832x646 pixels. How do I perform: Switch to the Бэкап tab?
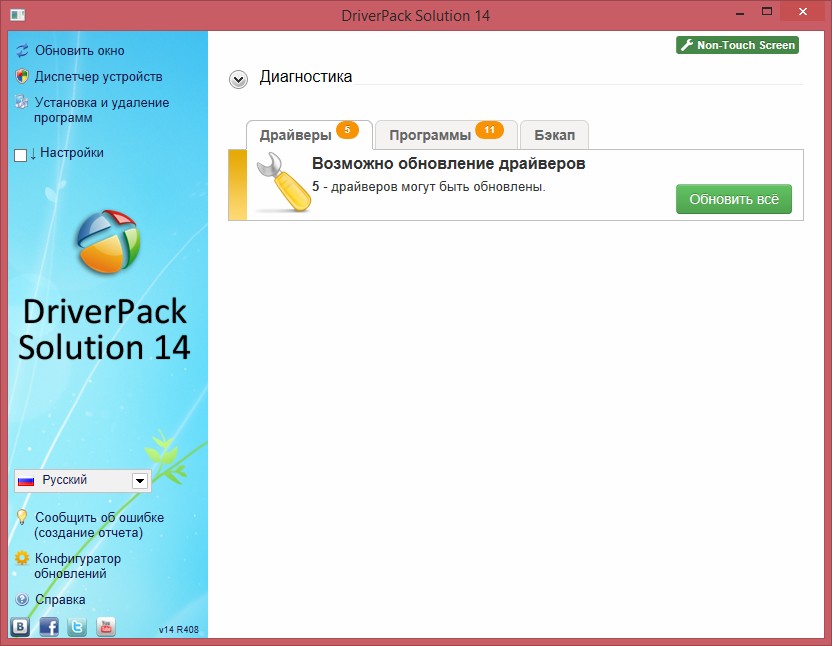(554, 135)
